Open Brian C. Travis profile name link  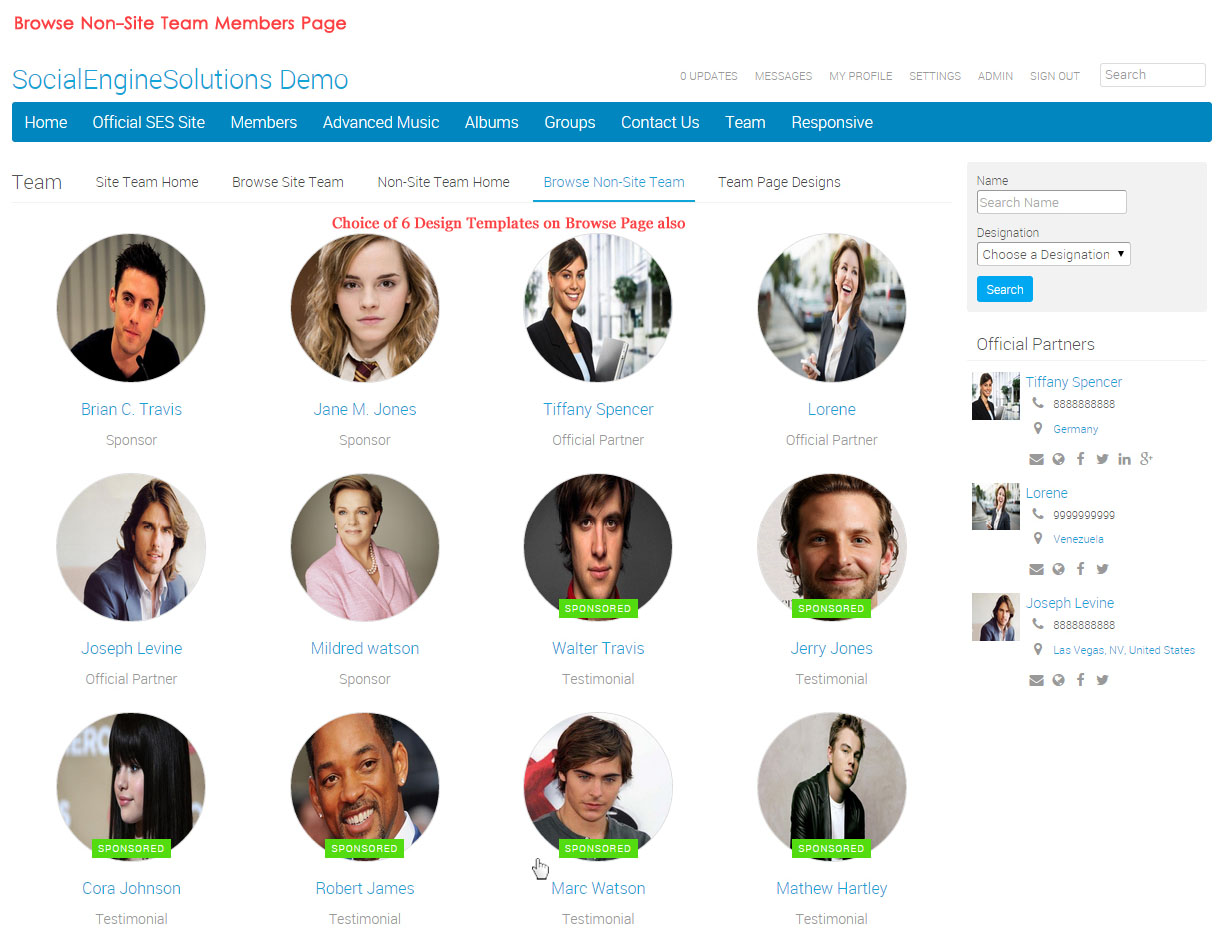click(x=131, y=410)
